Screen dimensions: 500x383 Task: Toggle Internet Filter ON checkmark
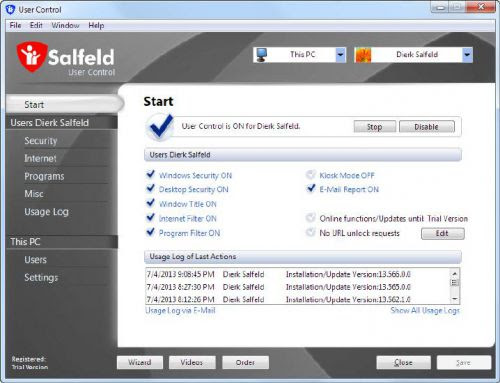(151, 218)
